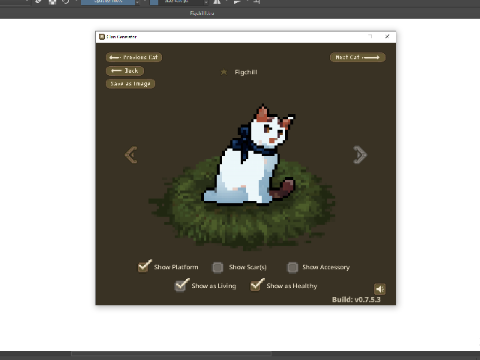Viewport: 480px width, 360px height.
Task: Enable Show Scar(s) checkbox
Action: click(218, 267)
